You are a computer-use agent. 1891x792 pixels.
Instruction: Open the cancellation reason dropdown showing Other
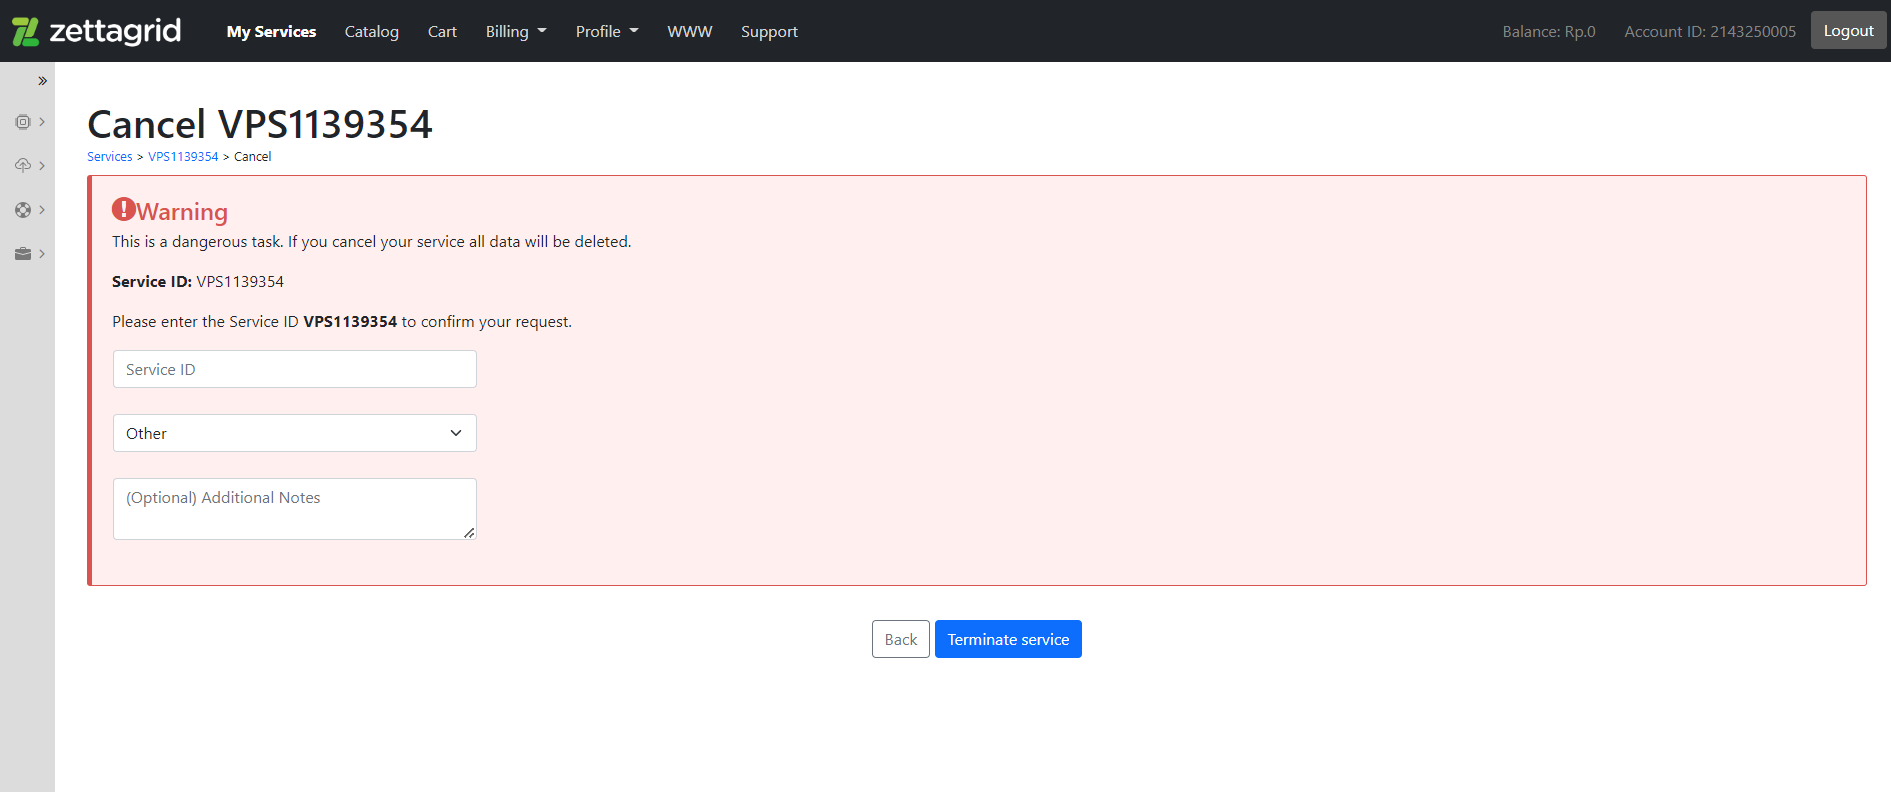tap(295, 433)
